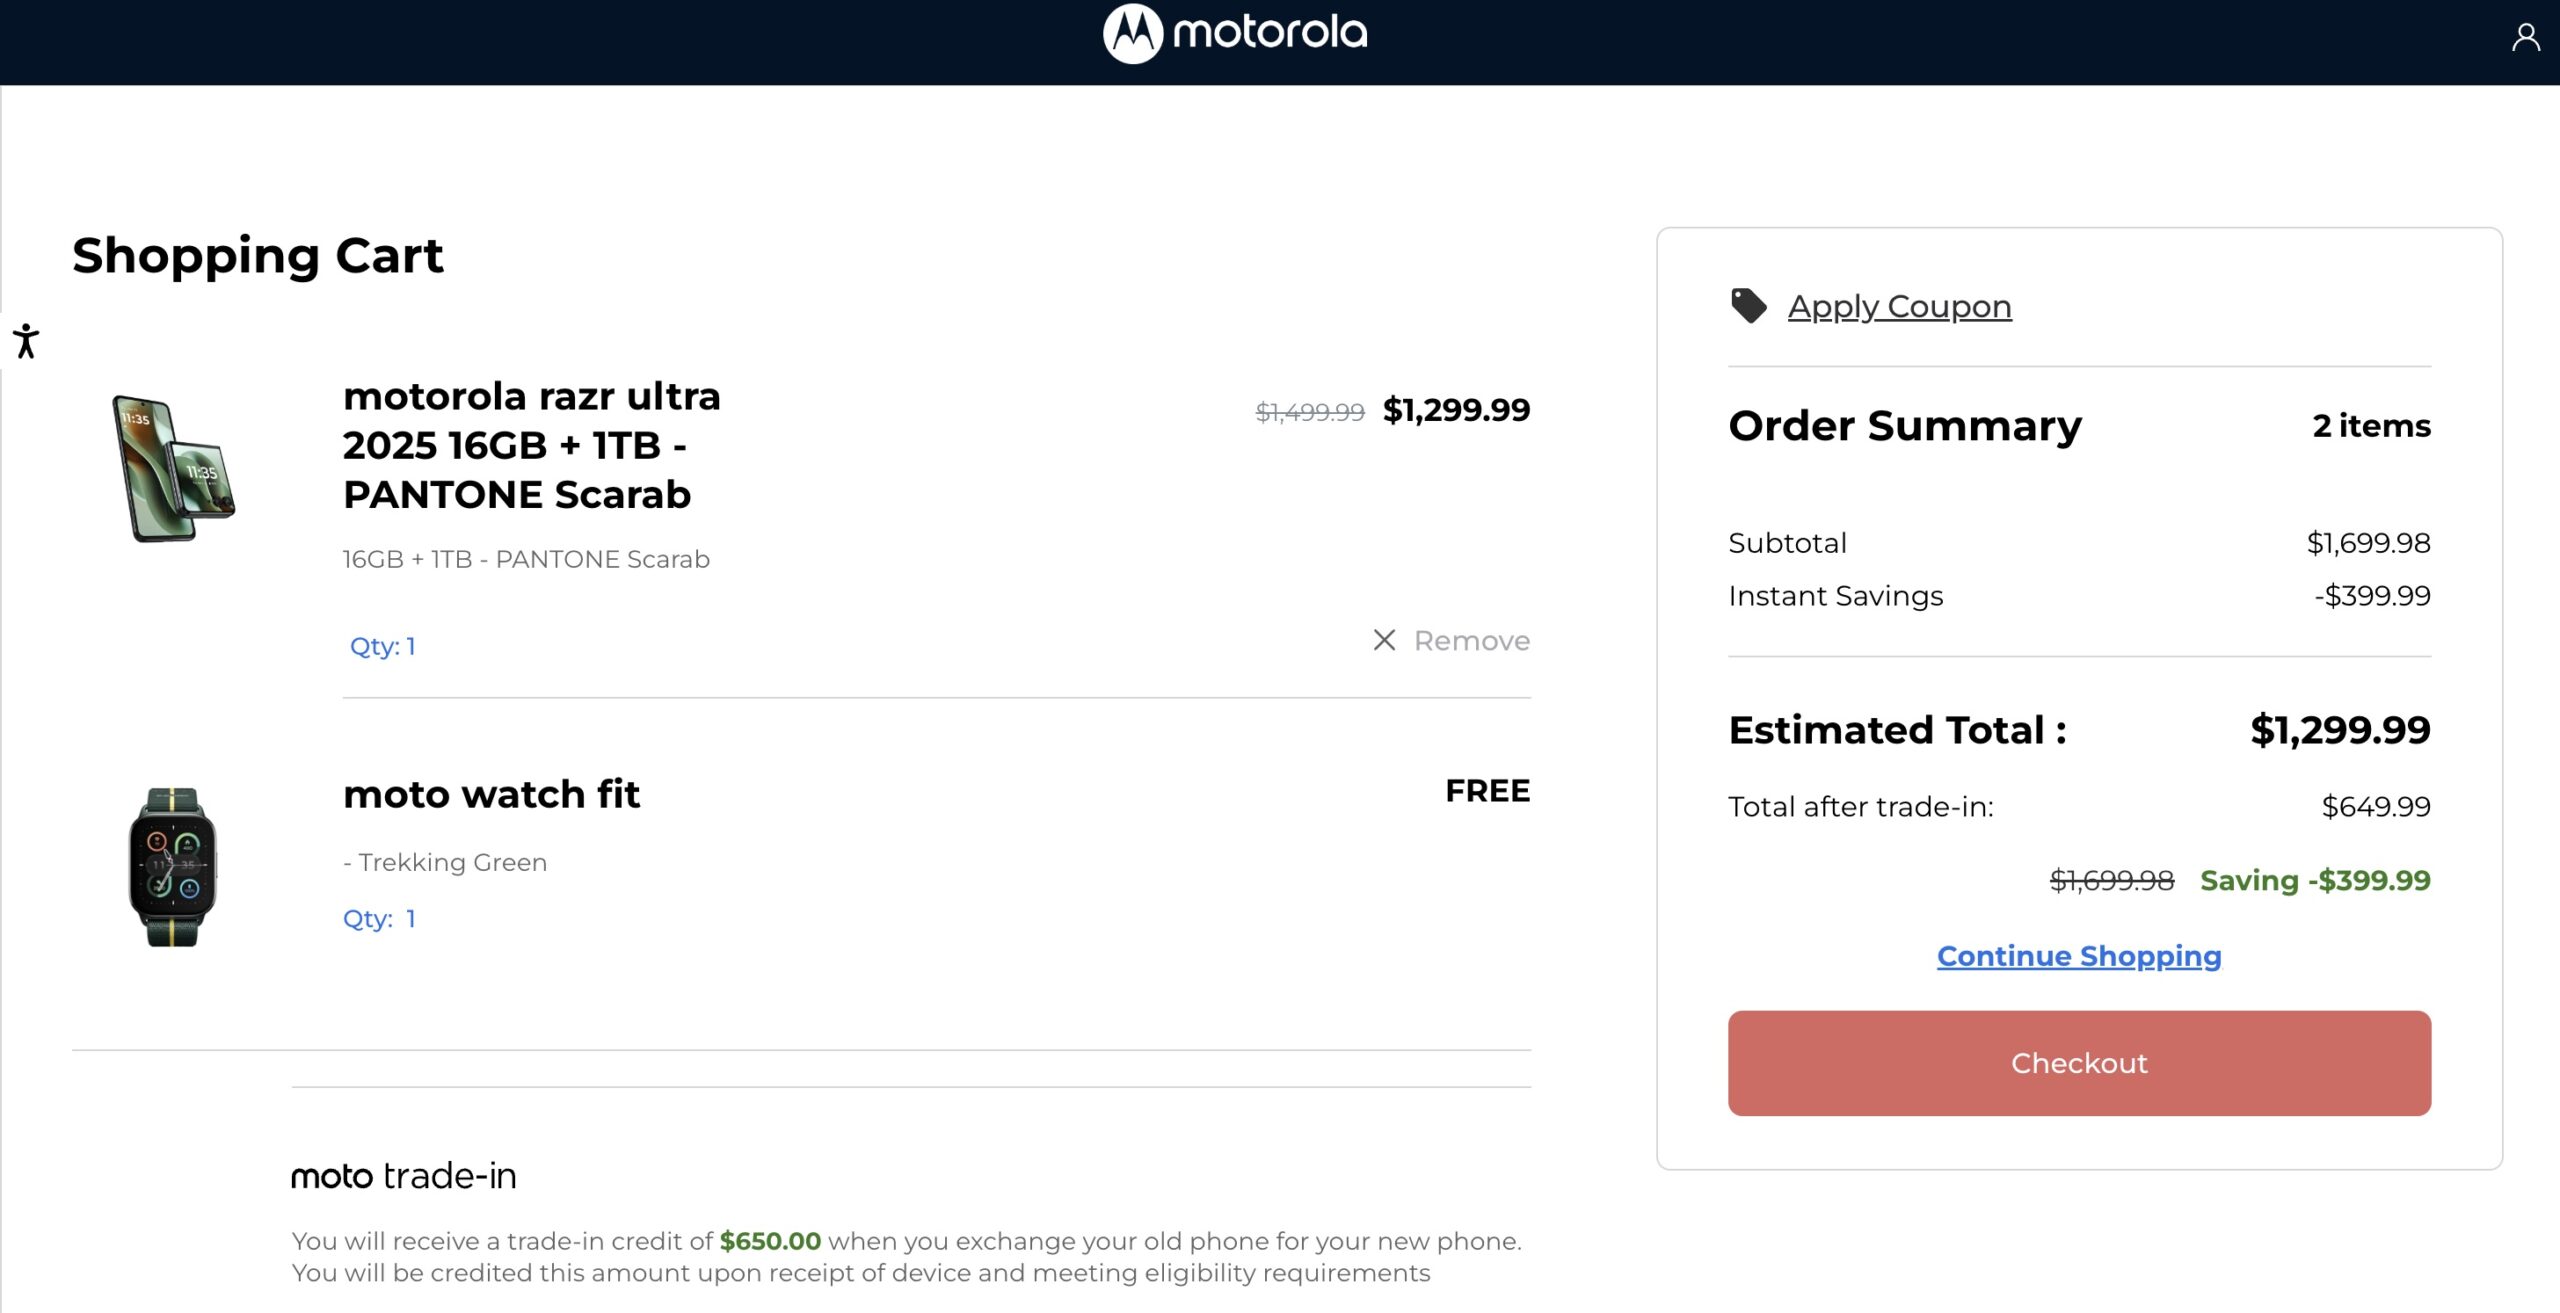Click the coupon tag icon
Screen dimensions: 2560x1313
point(1748,306)
